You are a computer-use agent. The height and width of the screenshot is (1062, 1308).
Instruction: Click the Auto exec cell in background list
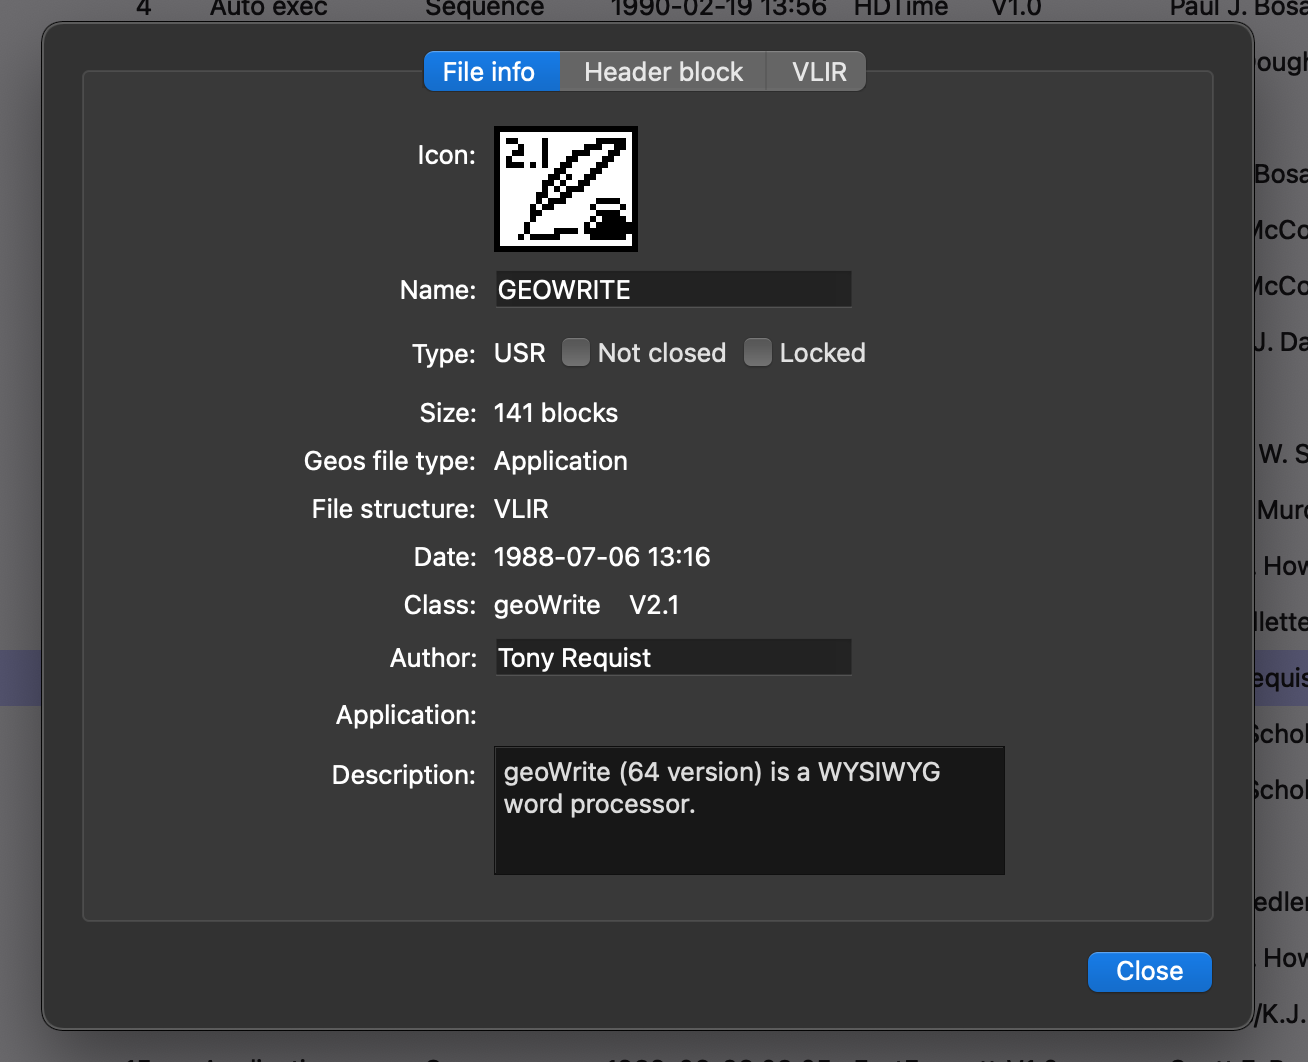click(x=269, y=8)
